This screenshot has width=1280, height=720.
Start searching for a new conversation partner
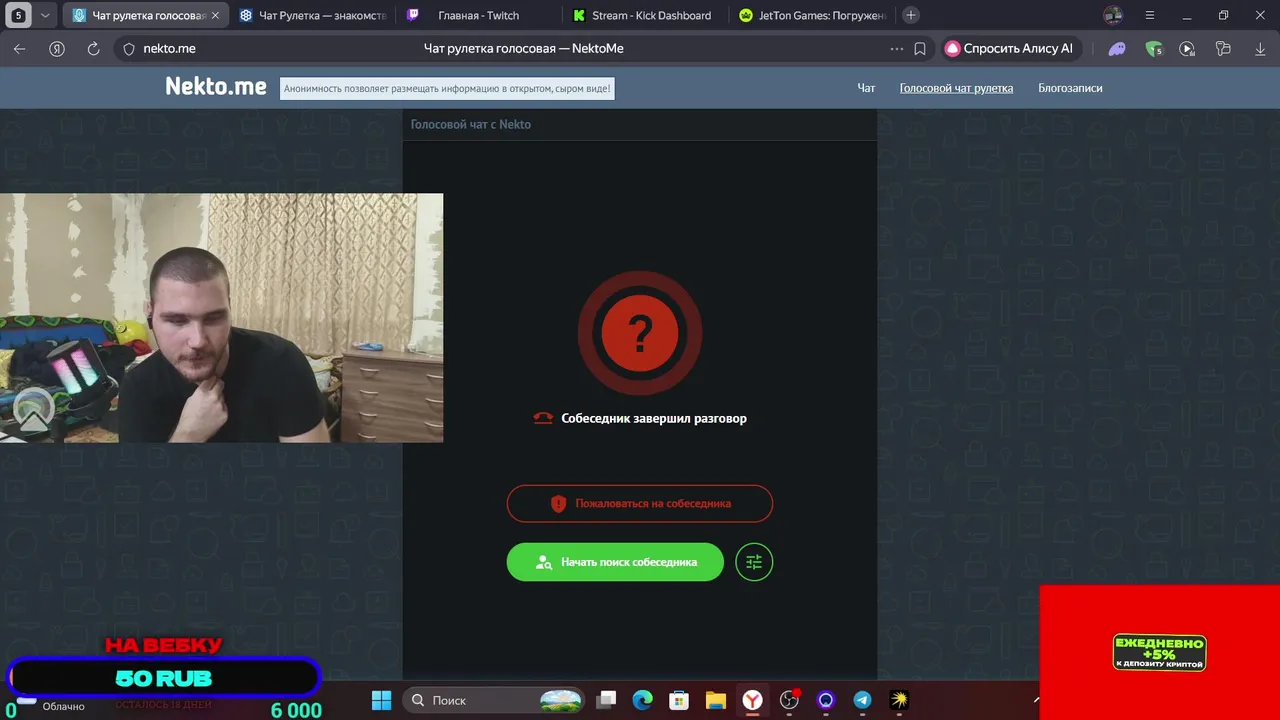pyautogui.click(x=615, y=562)
